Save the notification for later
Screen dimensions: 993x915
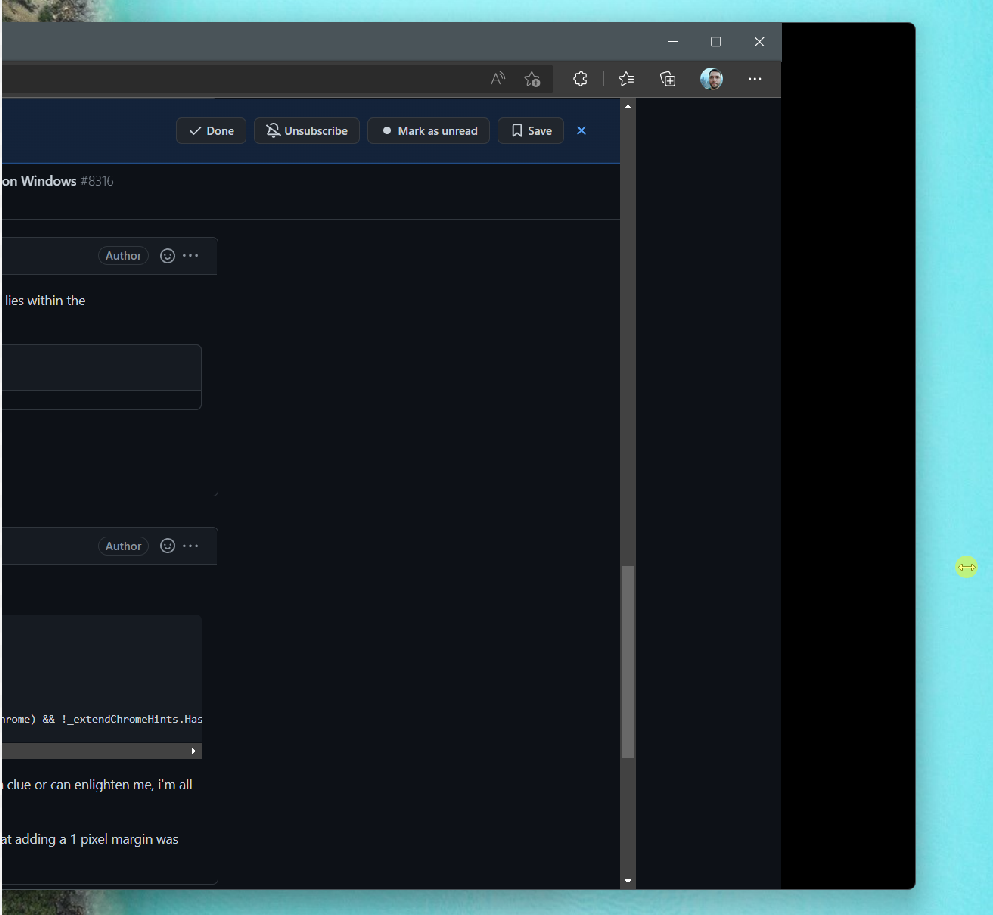[530, 130]
